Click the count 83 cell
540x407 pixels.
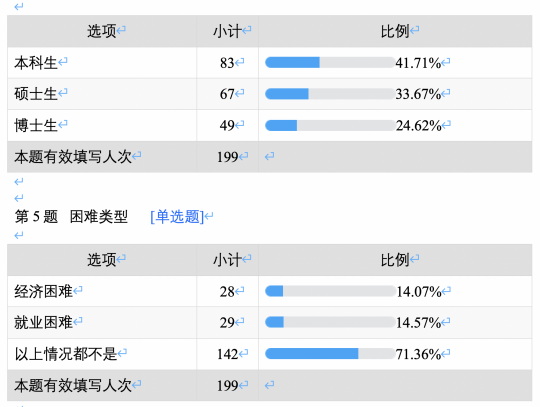(x=228, y=63)
